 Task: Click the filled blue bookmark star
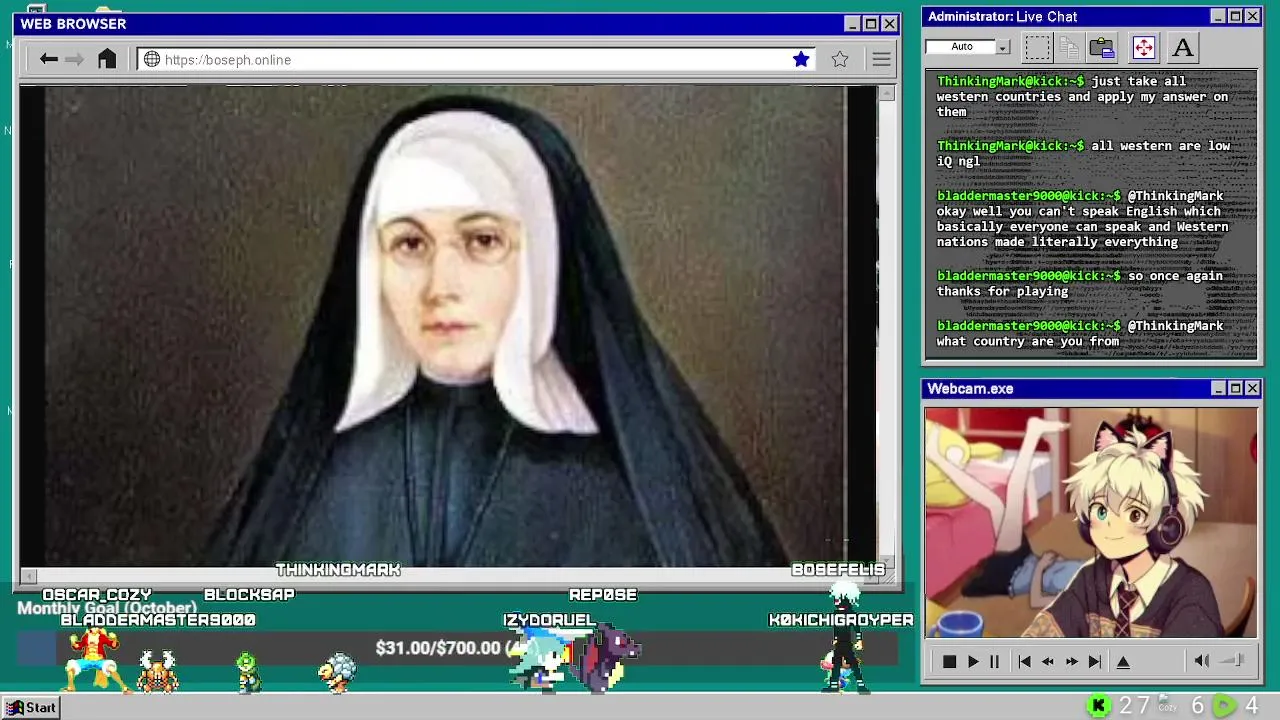(801, 60)
